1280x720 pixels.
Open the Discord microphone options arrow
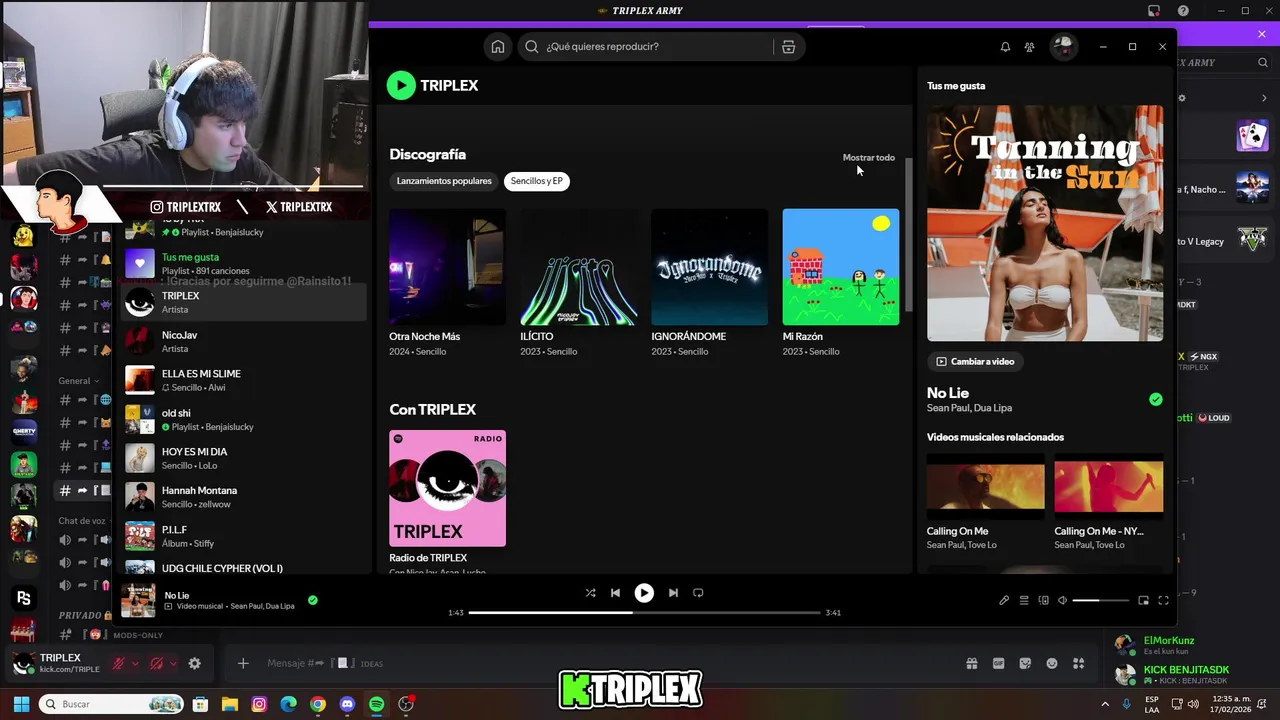[135, 663]
